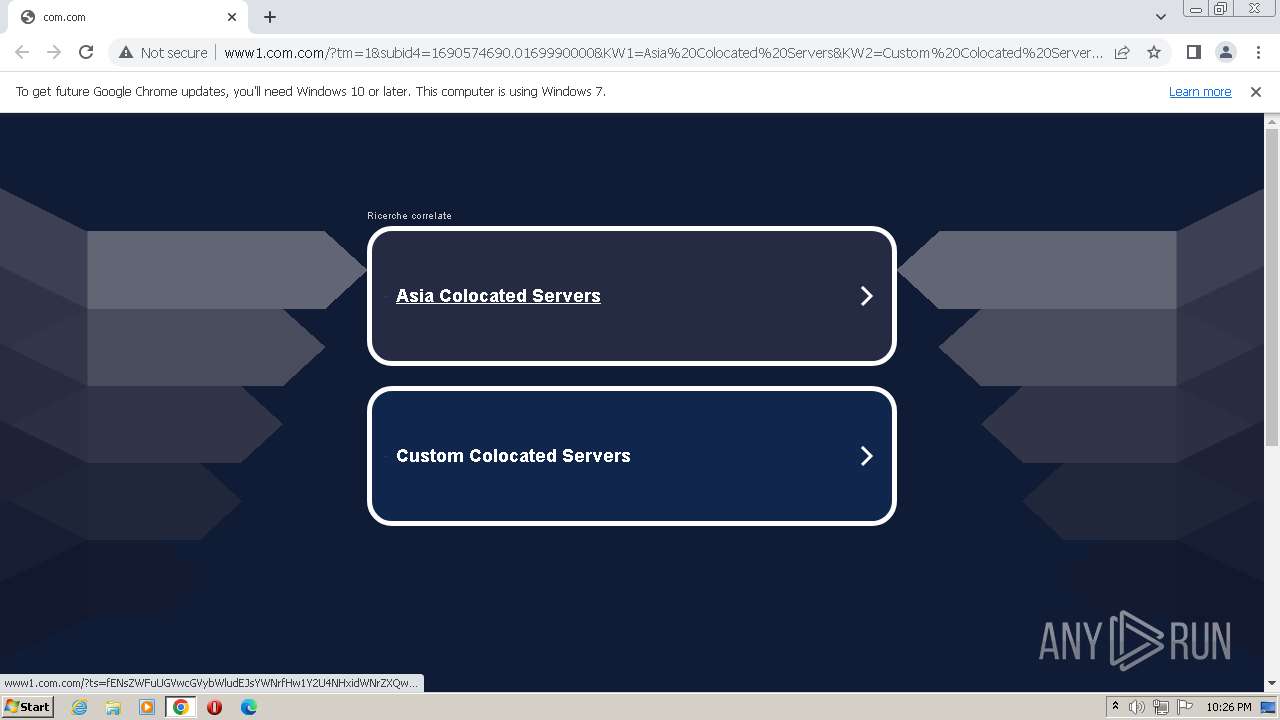
Task: Open Custom Colocated Servers link
Action: (x=513, y=456)
